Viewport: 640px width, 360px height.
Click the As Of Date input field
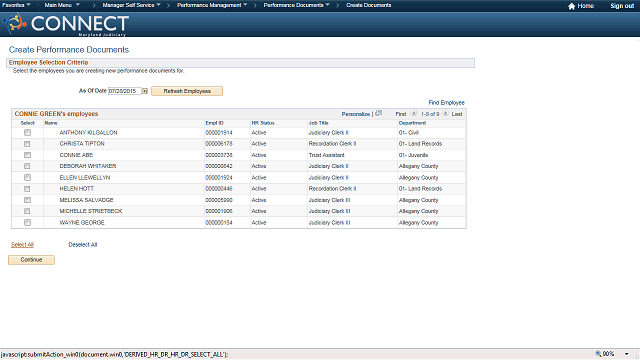pyautogui.click(x=124, y=91)
